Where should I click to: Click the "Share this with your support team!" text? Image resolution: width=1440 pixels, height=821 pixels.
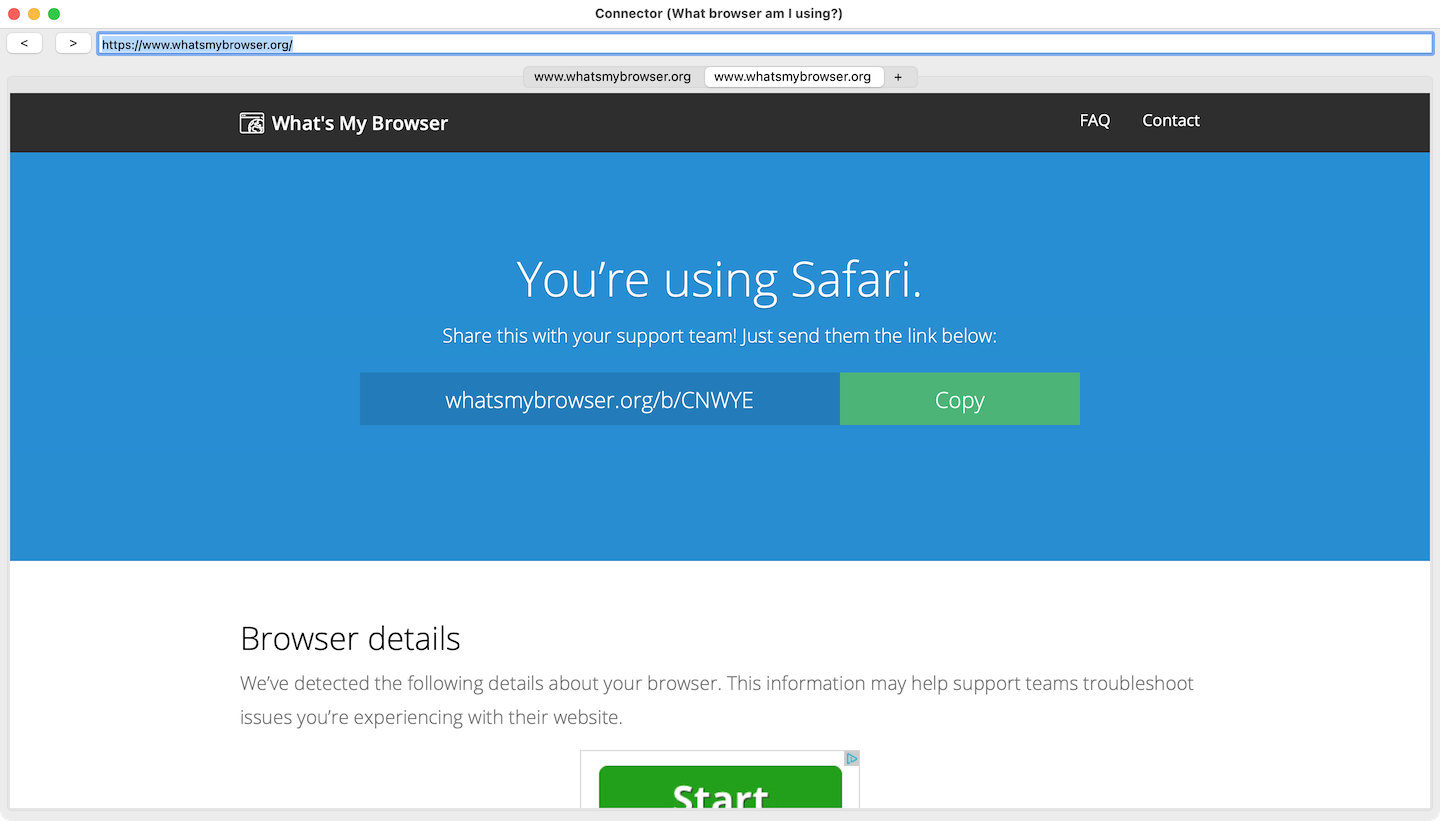[590, 336]
